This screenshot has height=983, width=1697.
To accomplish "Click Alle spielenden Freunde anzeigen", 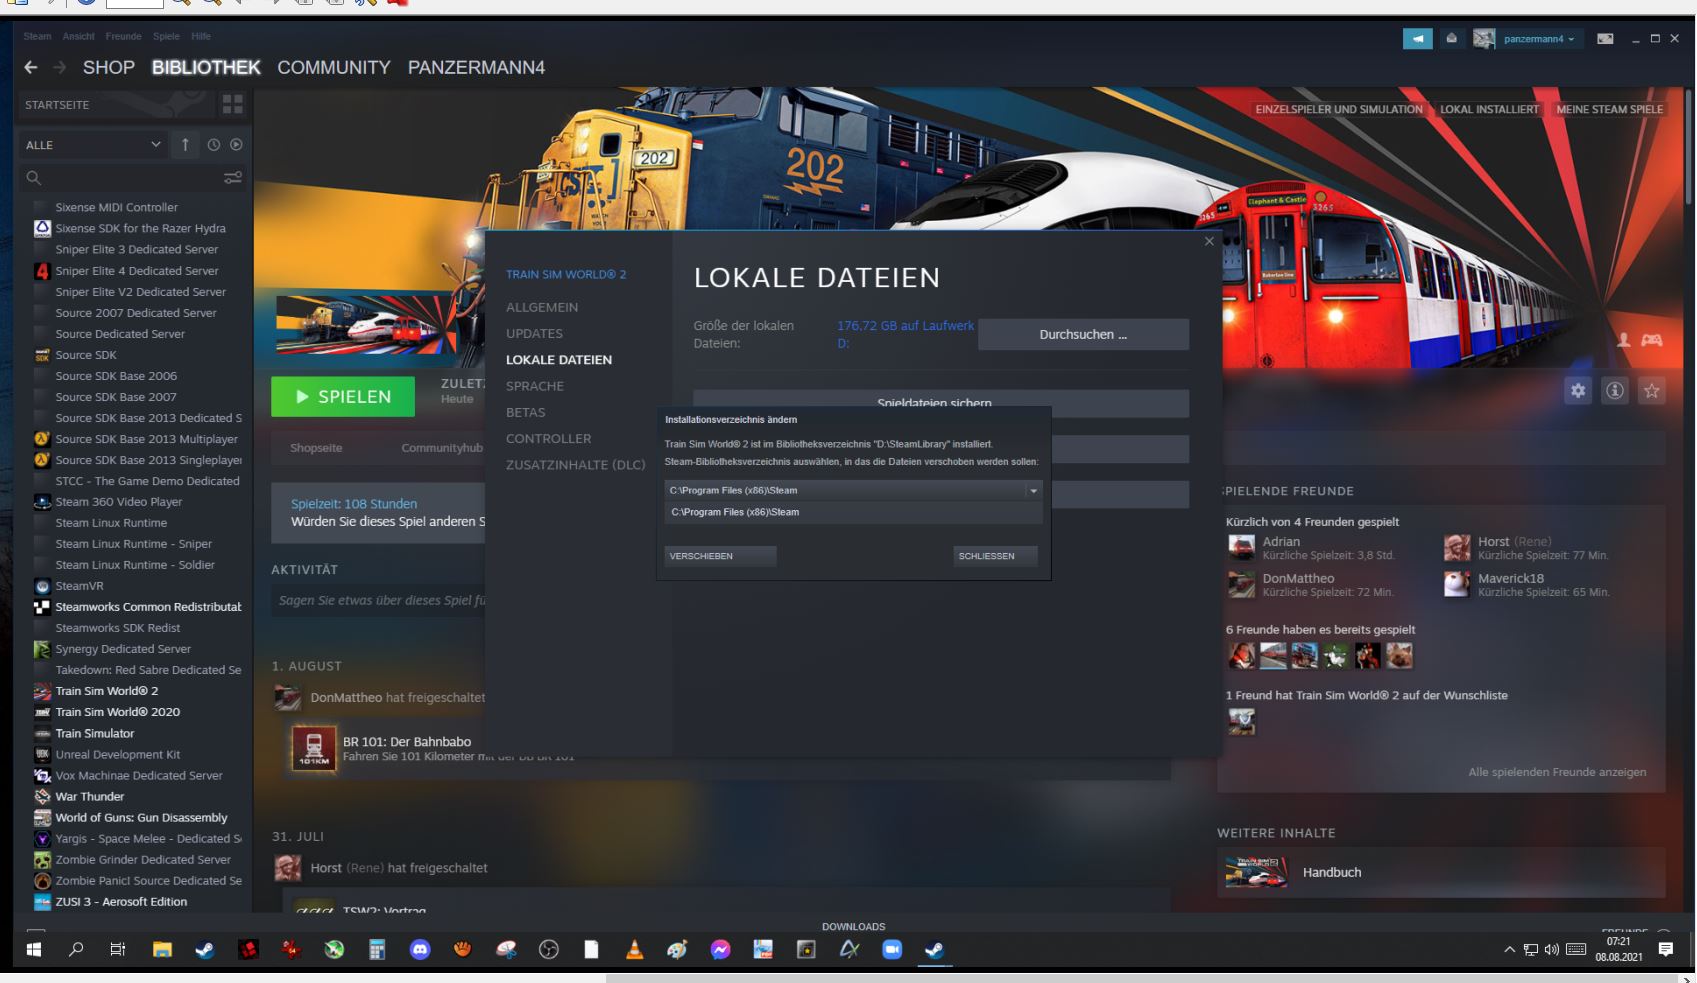I will click(x=1557, y=772).
